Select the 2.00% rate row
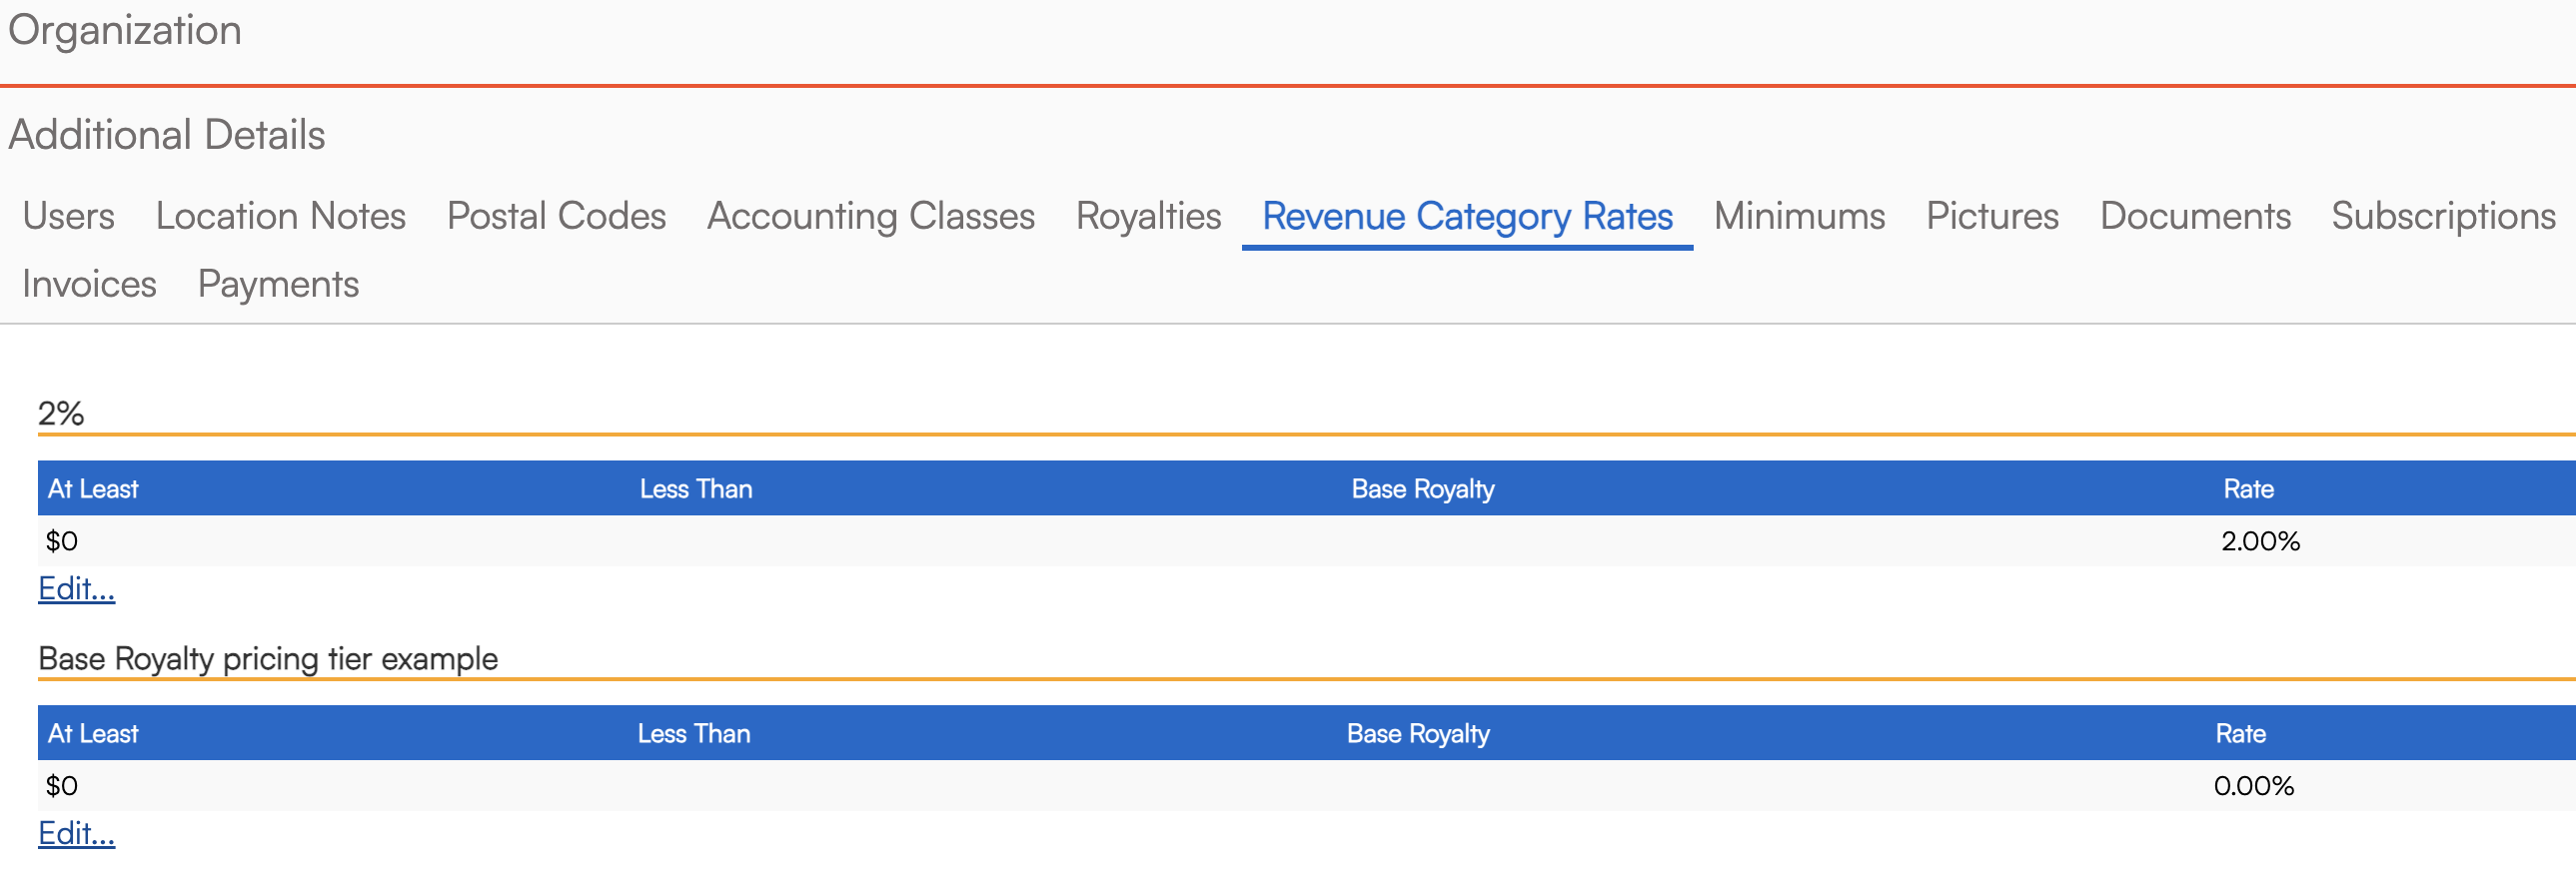 point(1306,541)
